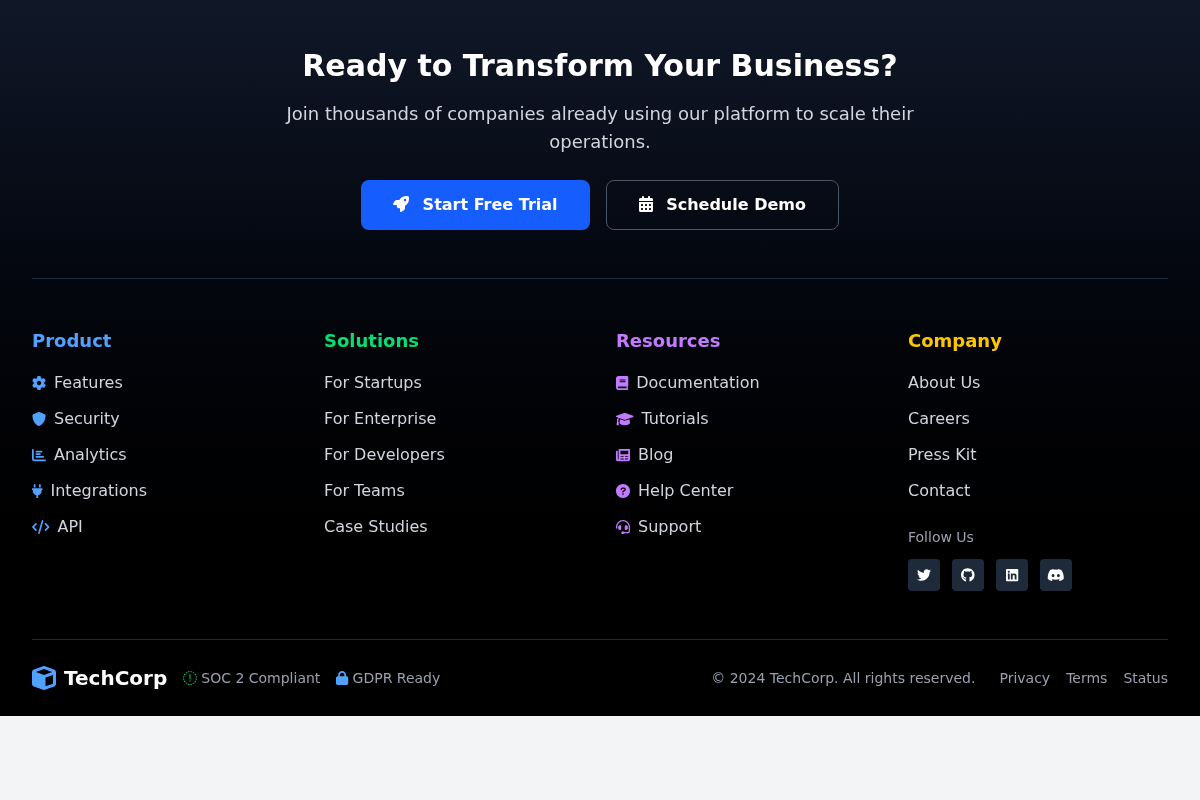
Task: Click the code brackets icon beside API
Action: click(x=41, y=527)
